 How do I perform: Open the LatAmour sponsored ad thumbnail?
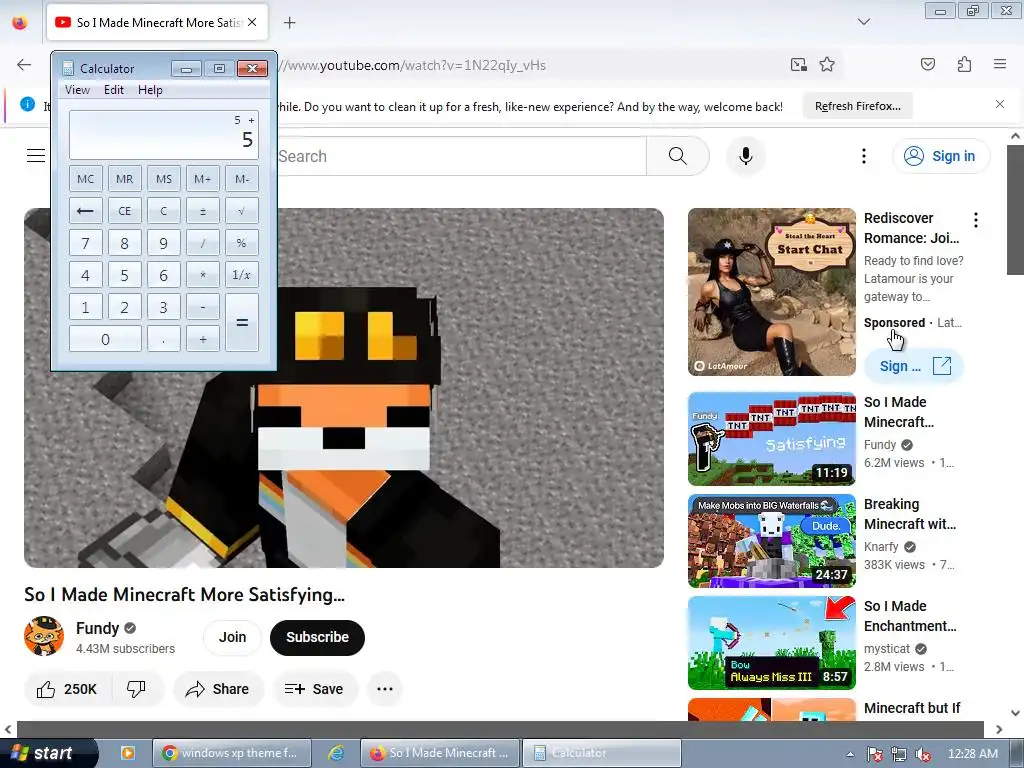[771, 292]
